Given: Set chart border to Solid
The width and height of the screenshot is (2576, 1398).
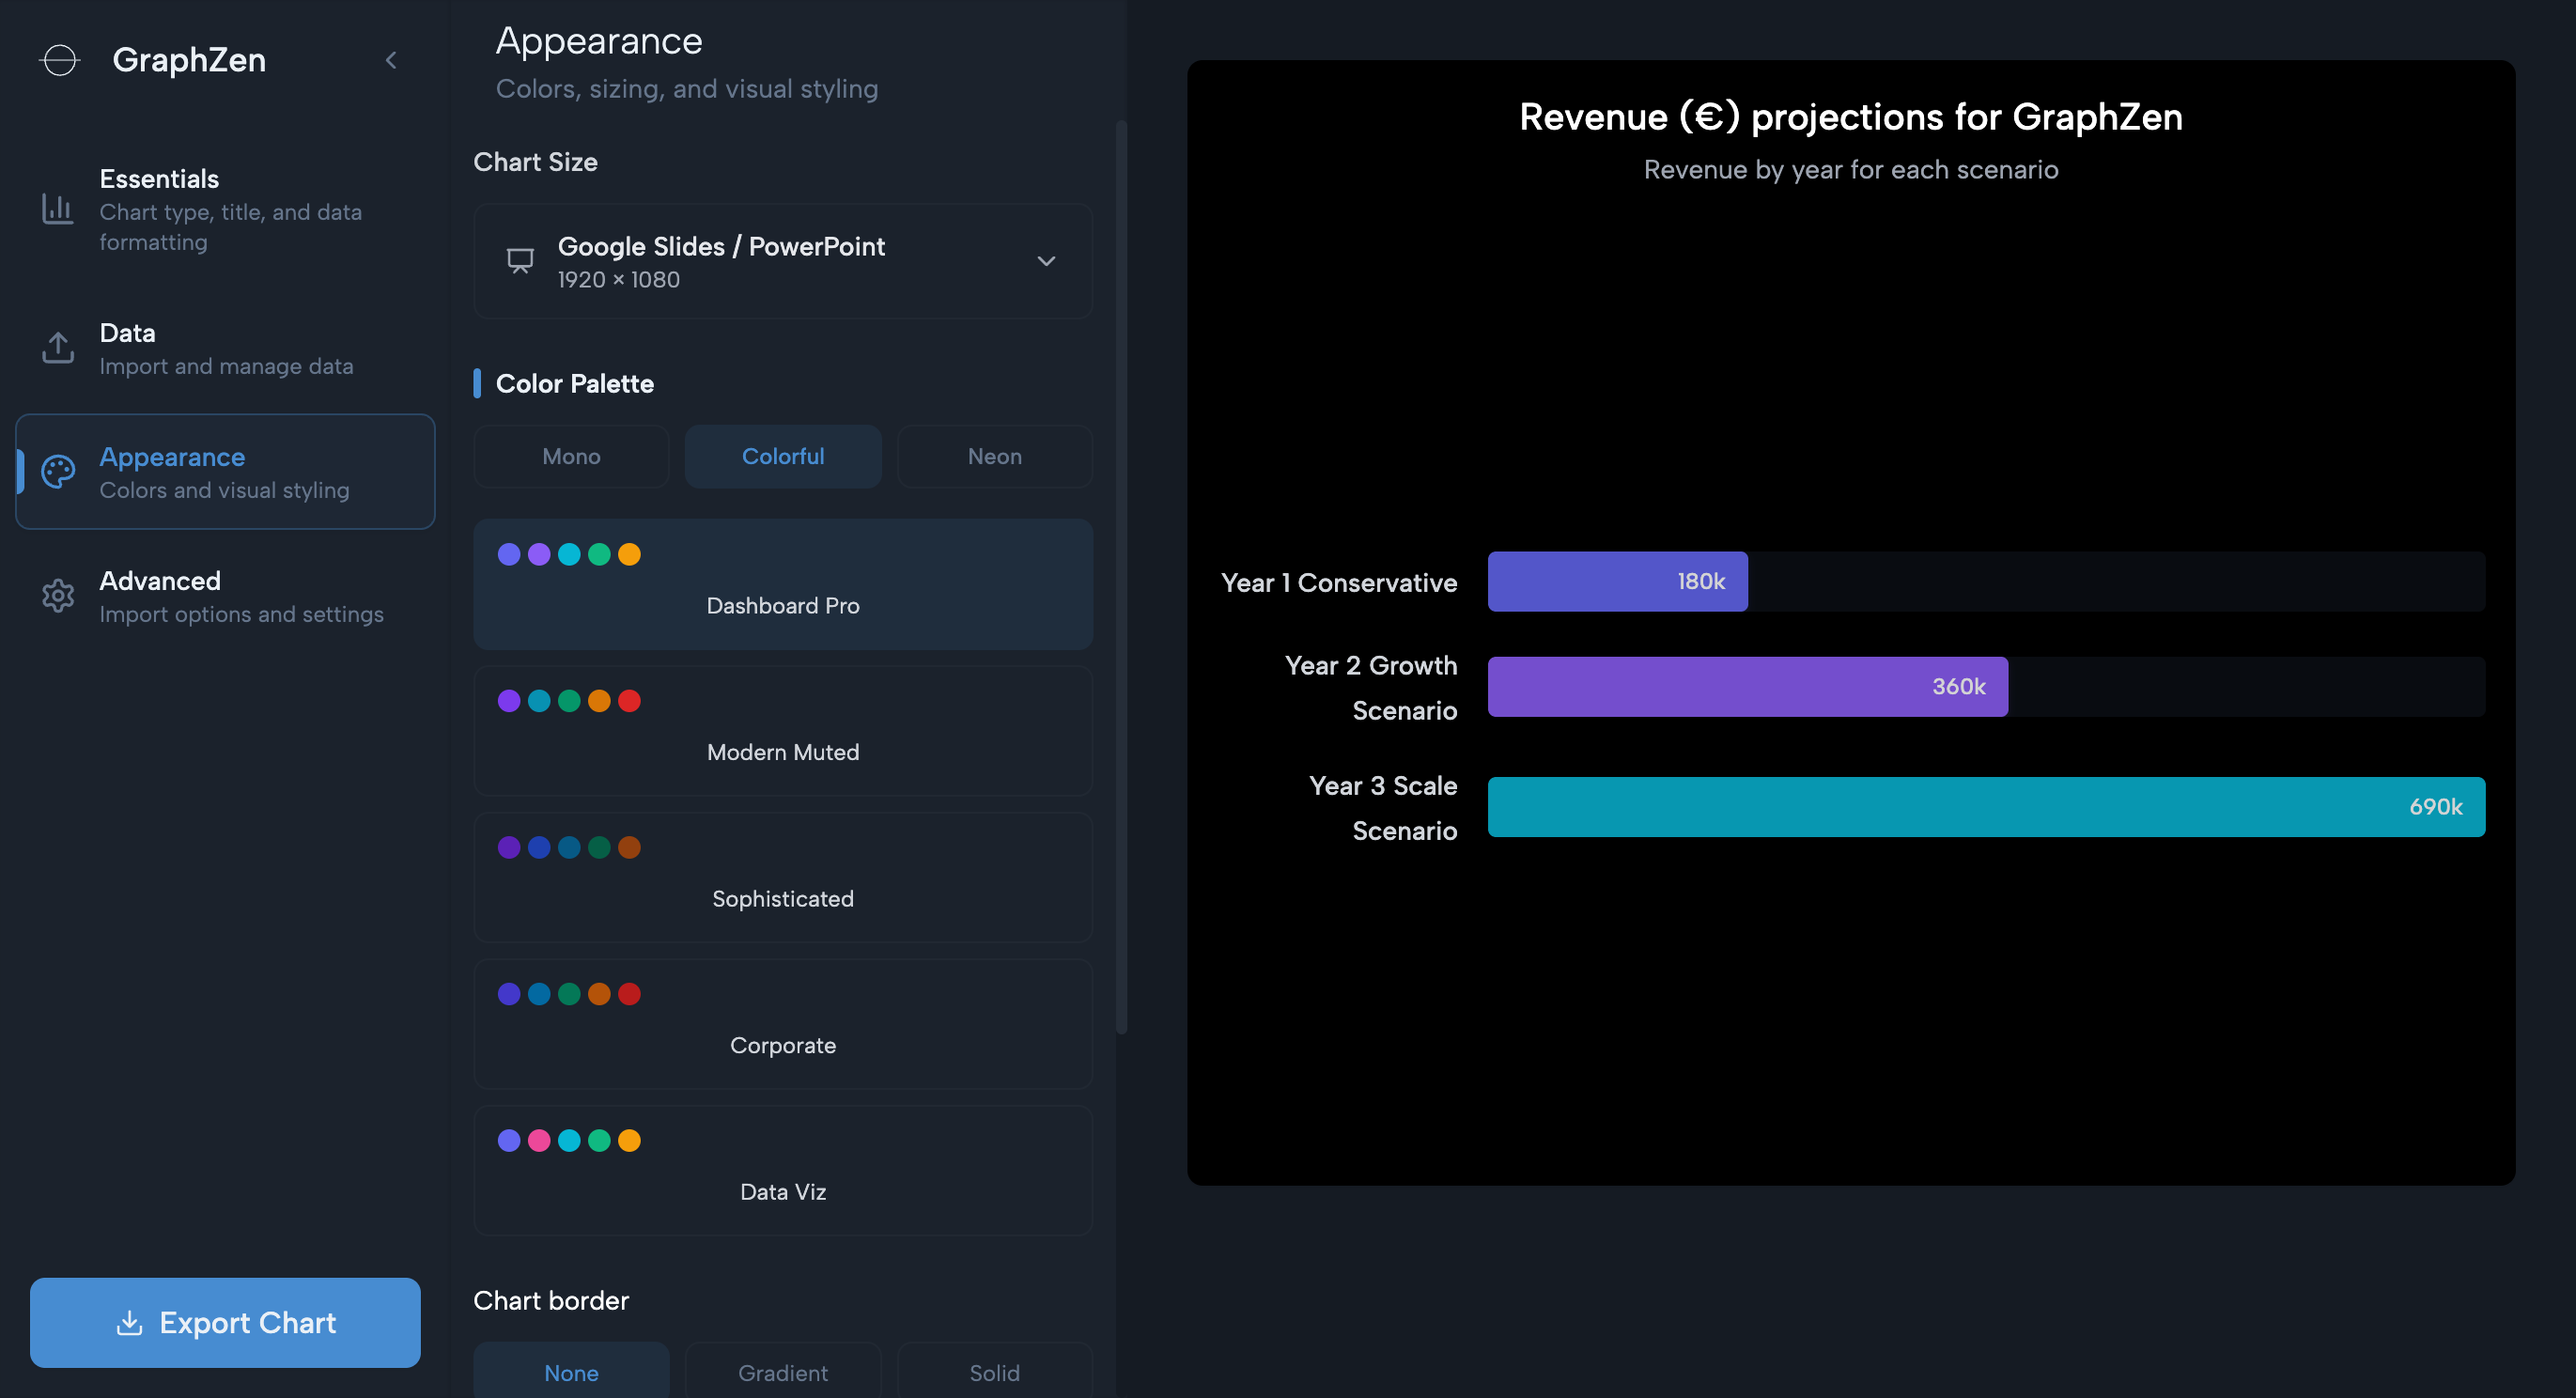Looking at the screenshot, I should [994, 1372].
